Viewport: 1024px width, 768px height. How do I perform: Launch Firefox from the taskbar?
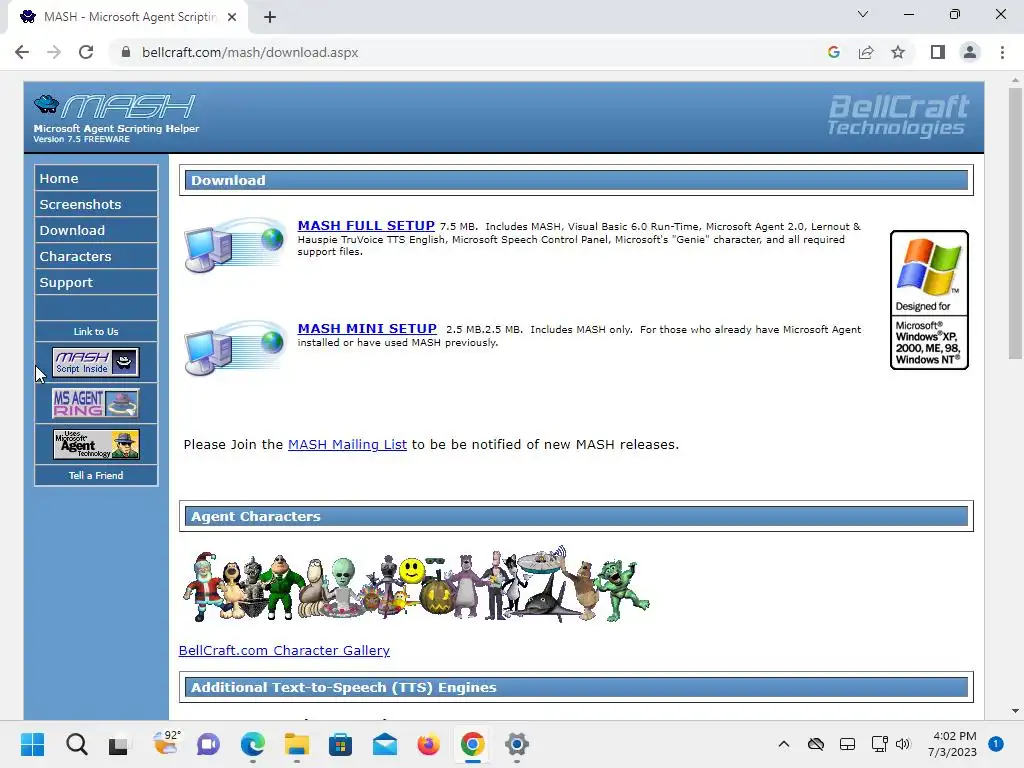click(428, 744)
